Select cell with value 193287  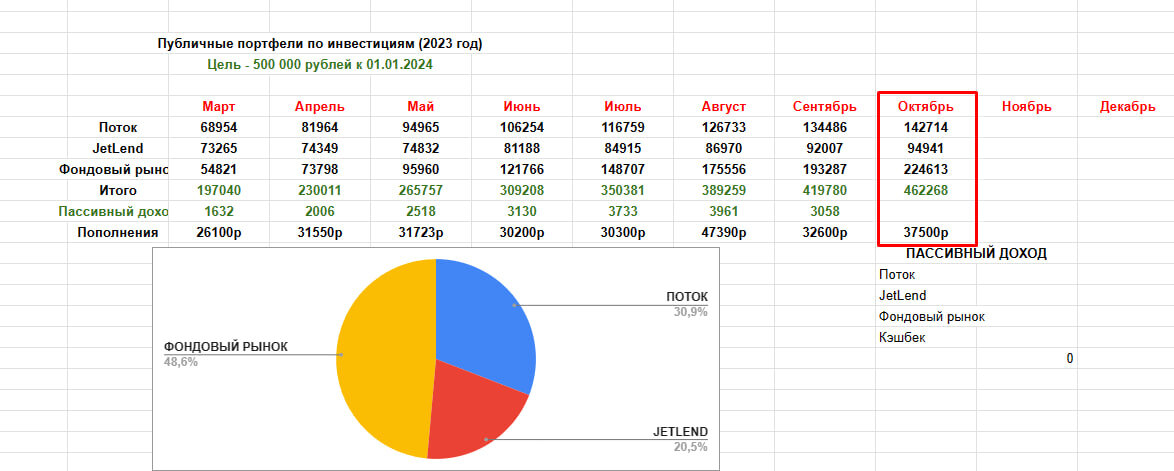click(x=824, y=169)
